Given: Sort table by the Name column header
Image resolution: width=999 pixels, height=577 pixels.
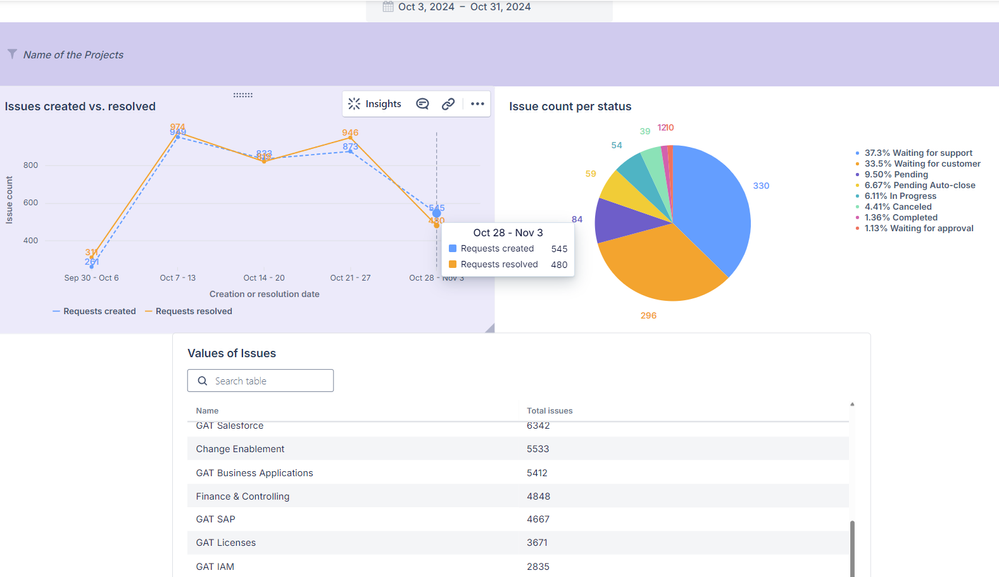Looking at the screenshot, I should pyautogui.click(x=207, y=411).
